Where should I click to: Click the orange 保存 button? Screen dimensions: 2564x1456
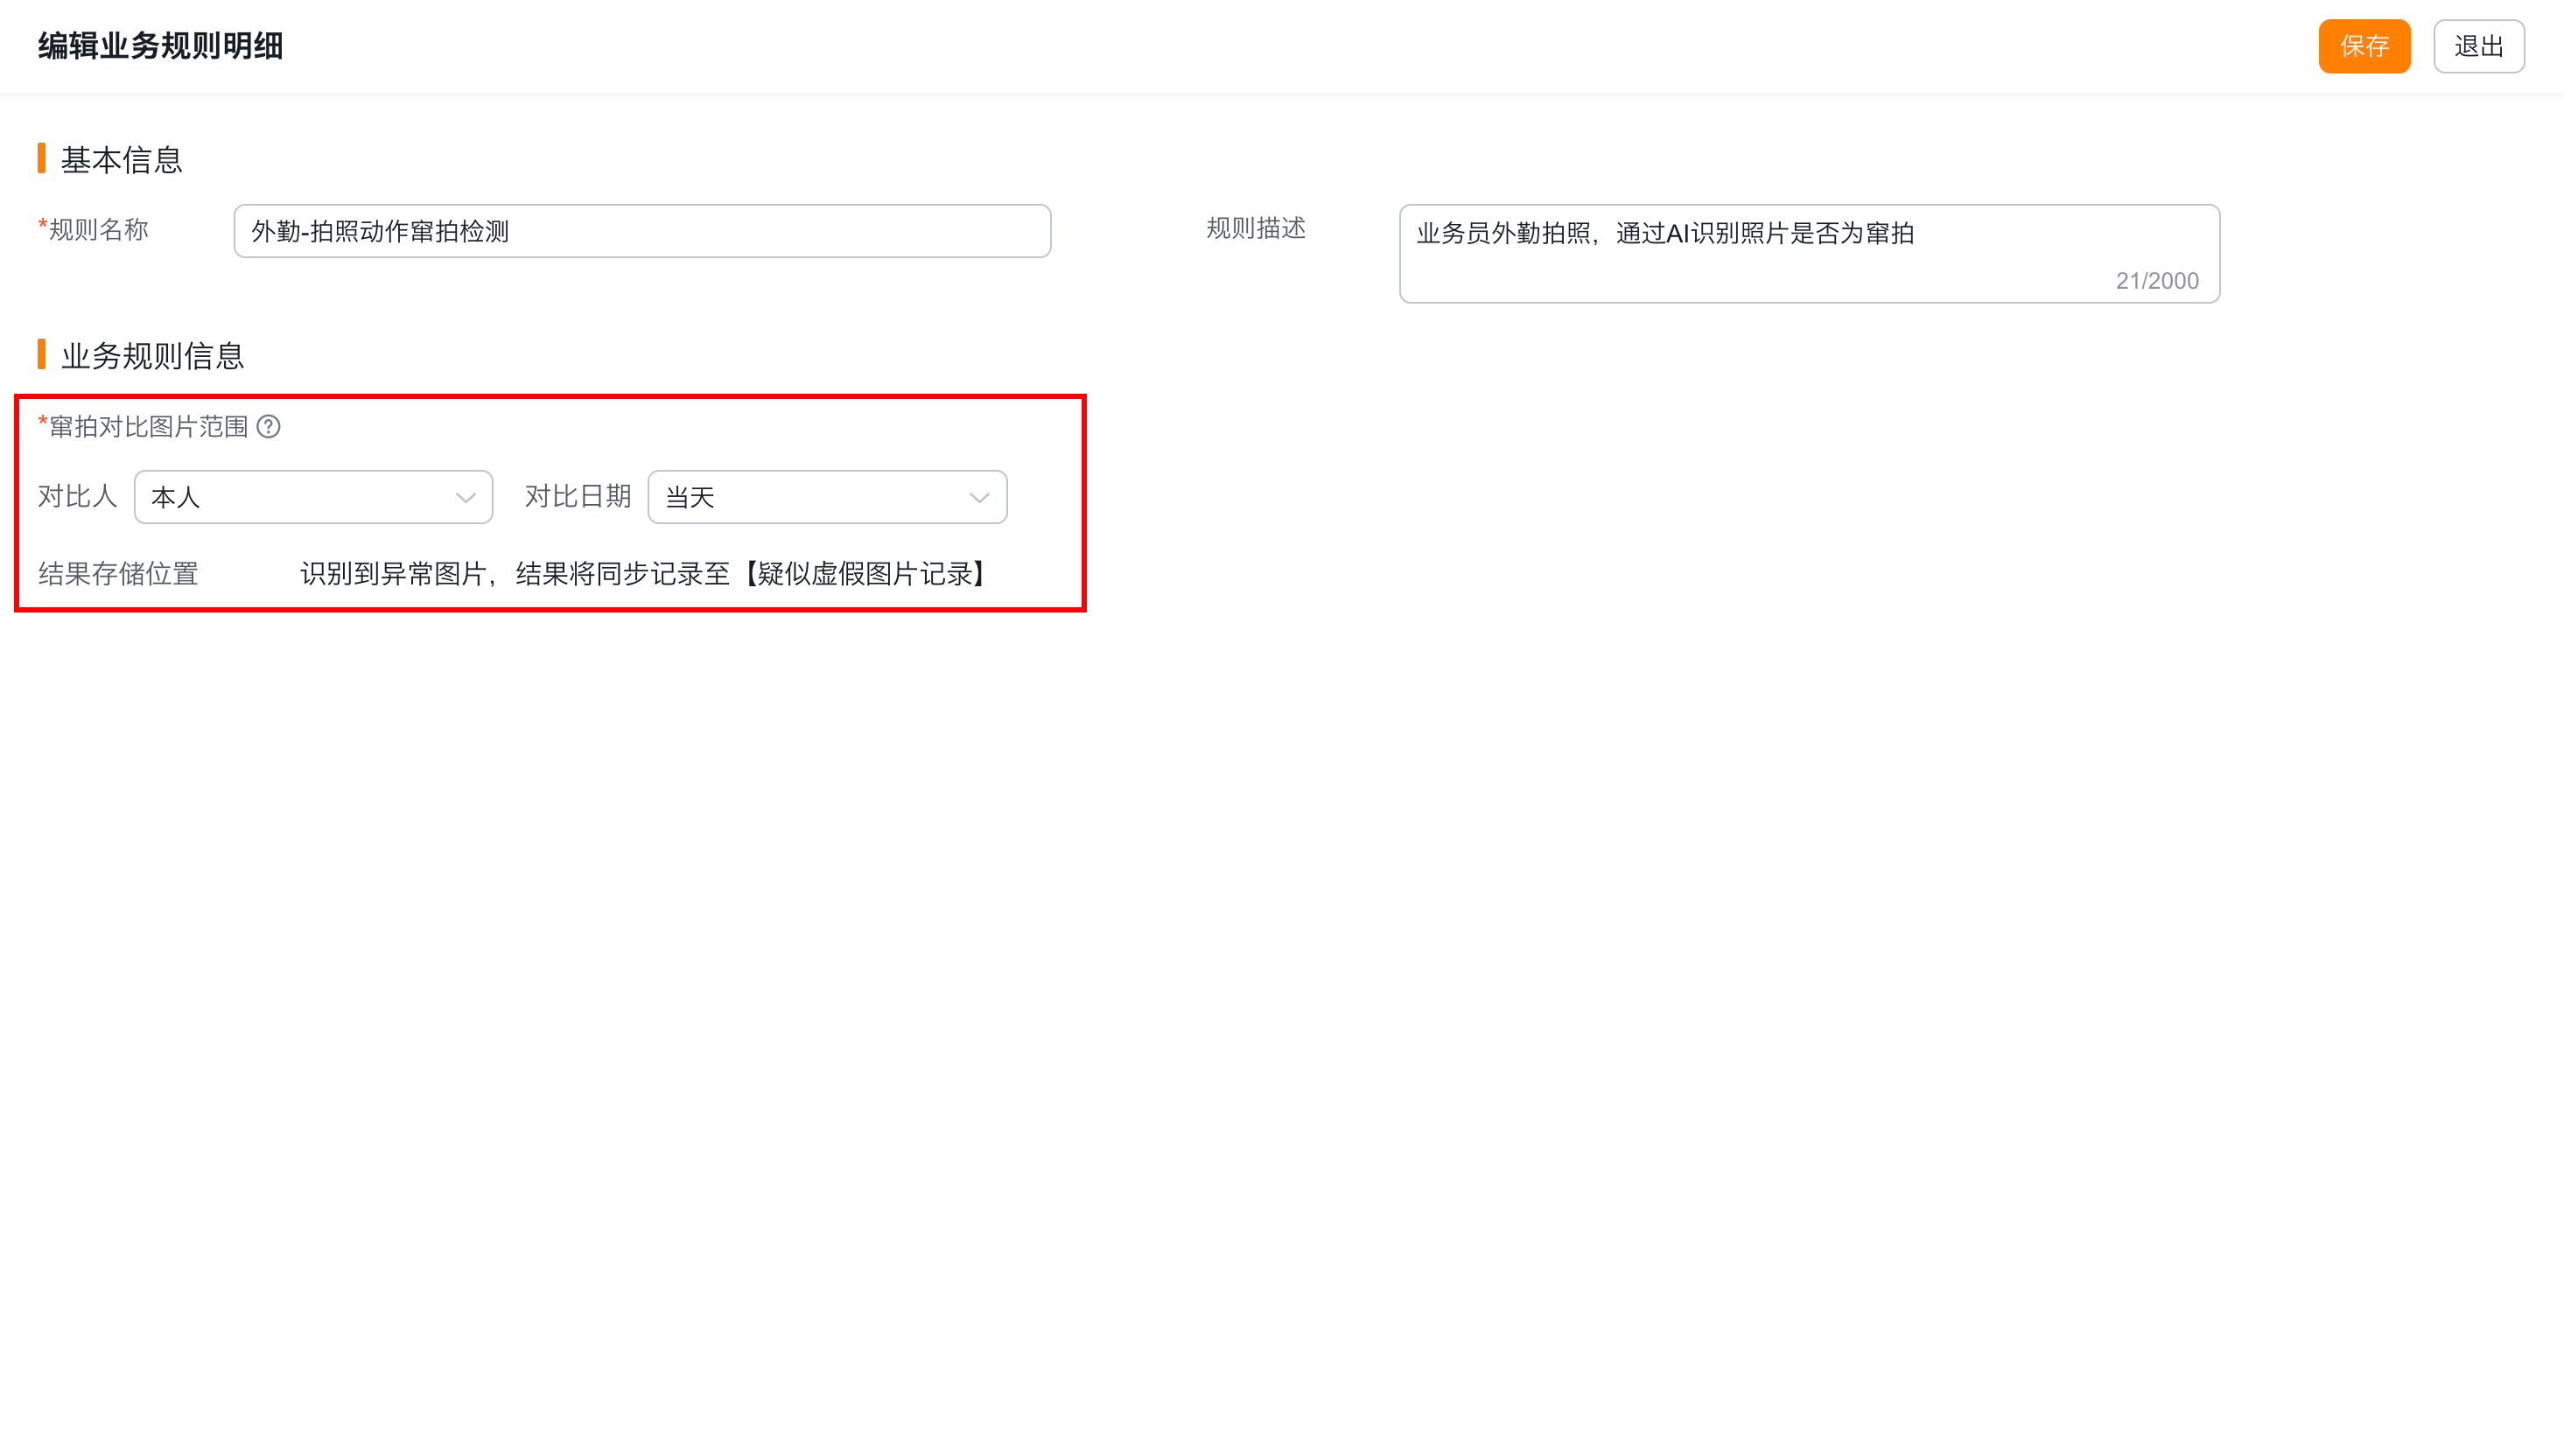tap(2363, 46)
